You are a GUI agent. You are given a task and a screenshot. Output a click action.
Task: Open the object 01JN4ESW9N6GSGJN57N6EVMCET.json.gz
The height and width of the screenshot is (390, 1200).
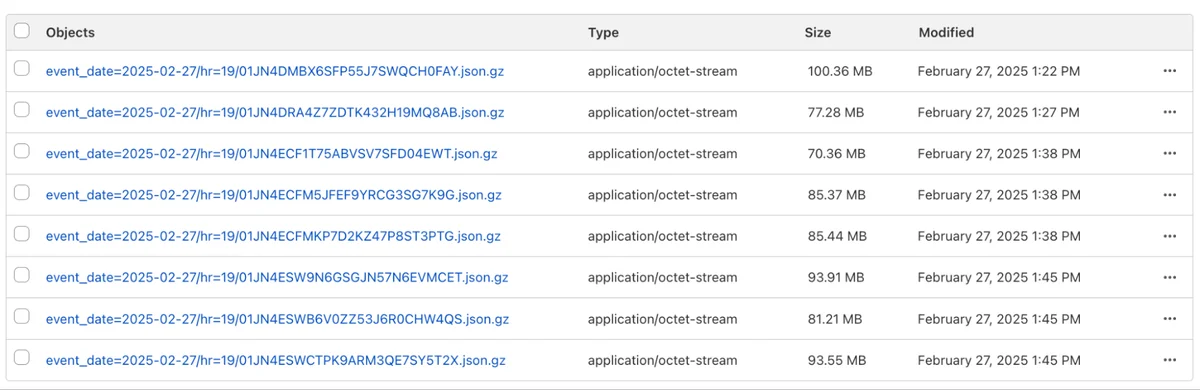tap(277, 278)
